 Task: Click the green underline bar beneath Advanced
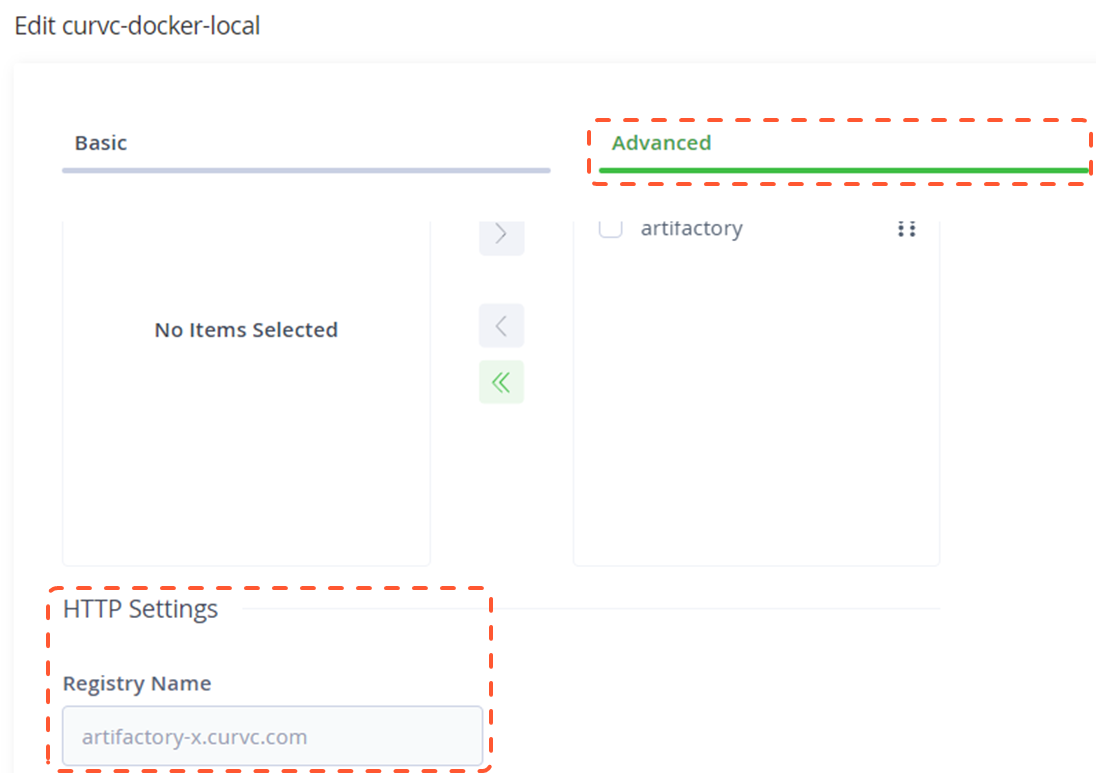[842, 171]
